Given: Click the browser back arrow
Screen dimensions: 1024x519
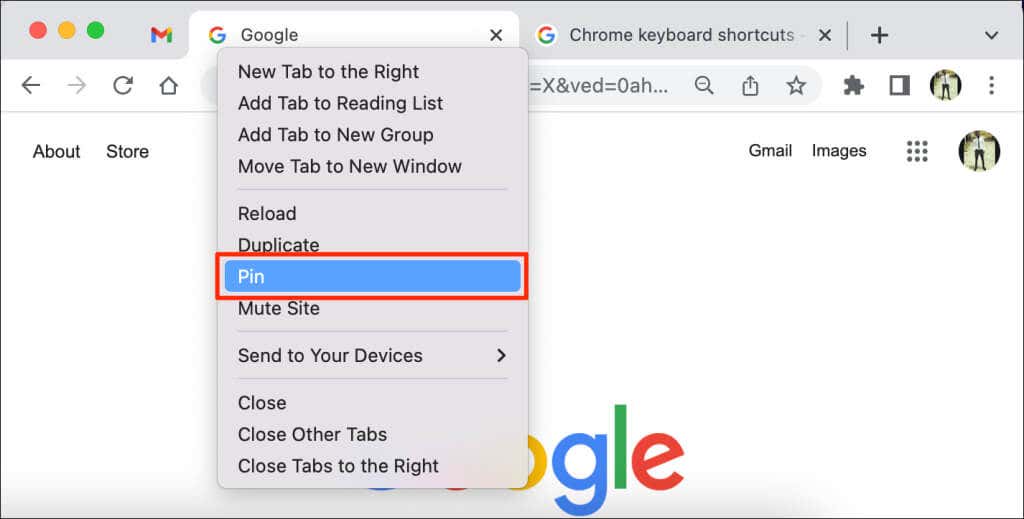Looking at the screenshot, I should click(31, 86).
